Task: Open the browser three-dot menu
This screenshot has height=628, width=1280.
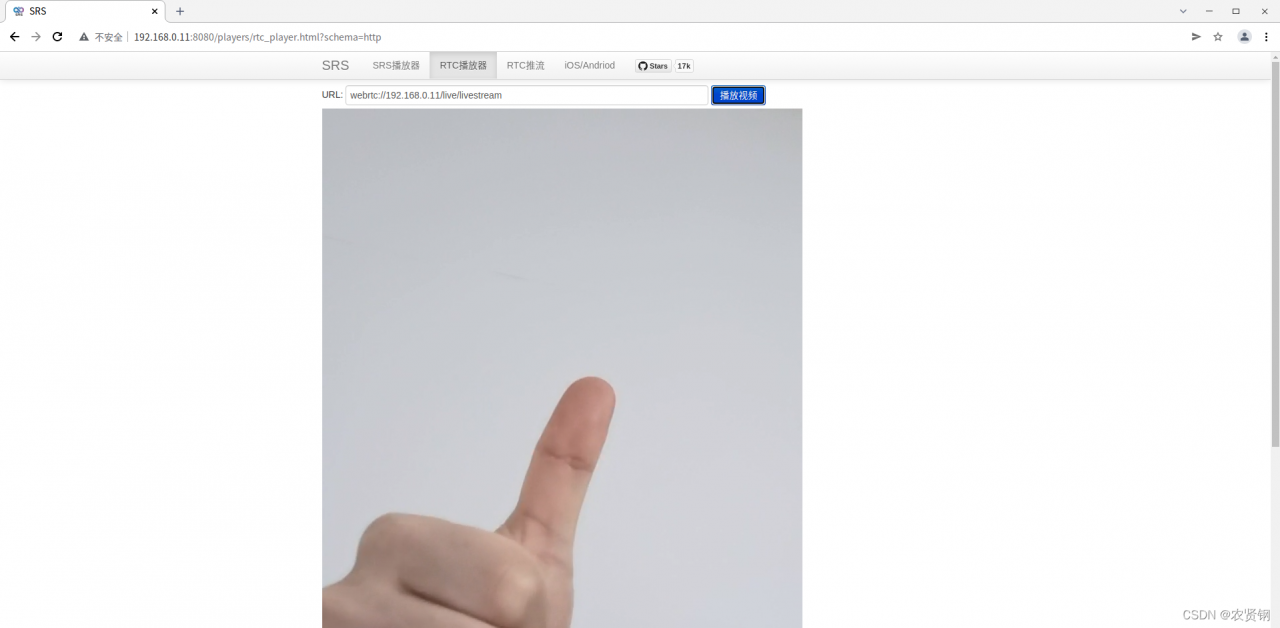Action: [x=1266, y=37]
